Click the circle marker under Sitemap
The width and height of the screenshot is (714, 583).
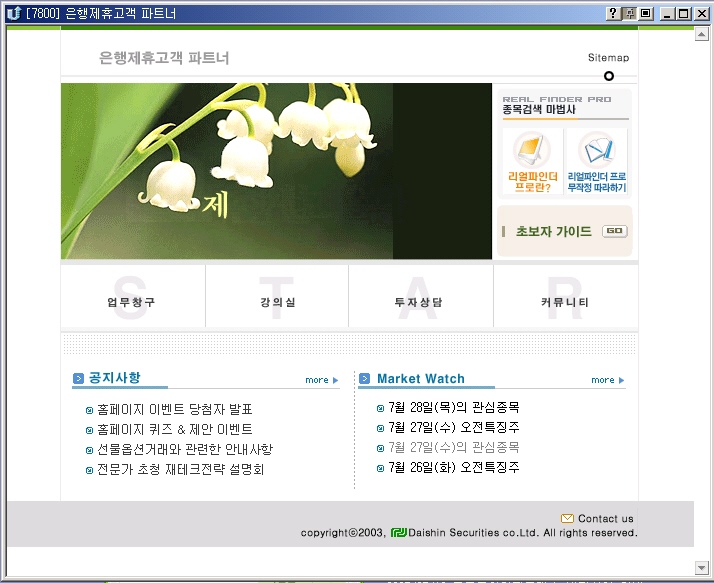(x=609, y=76)
